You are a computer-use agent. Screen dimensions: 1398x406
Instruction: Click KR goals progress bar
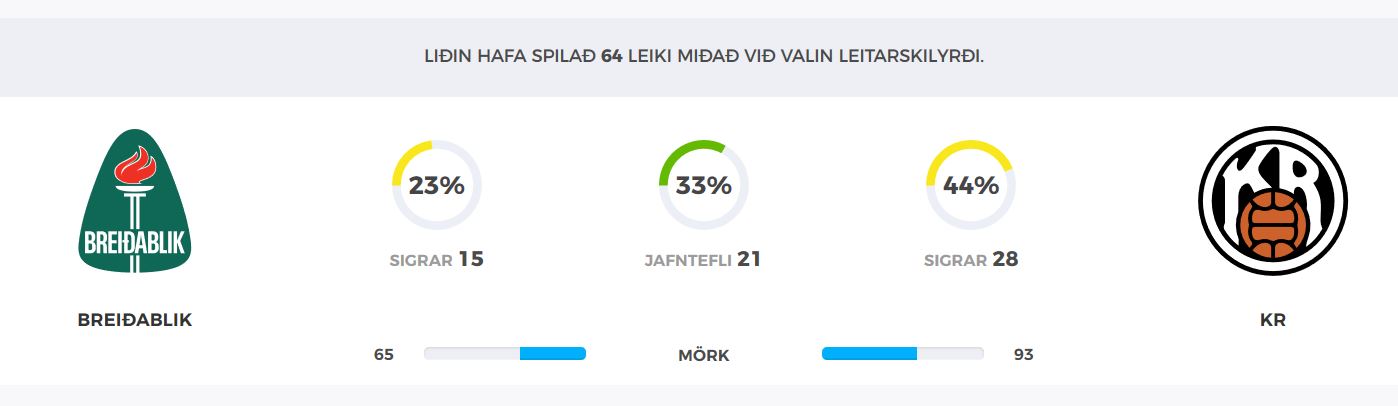click(903, 354)
